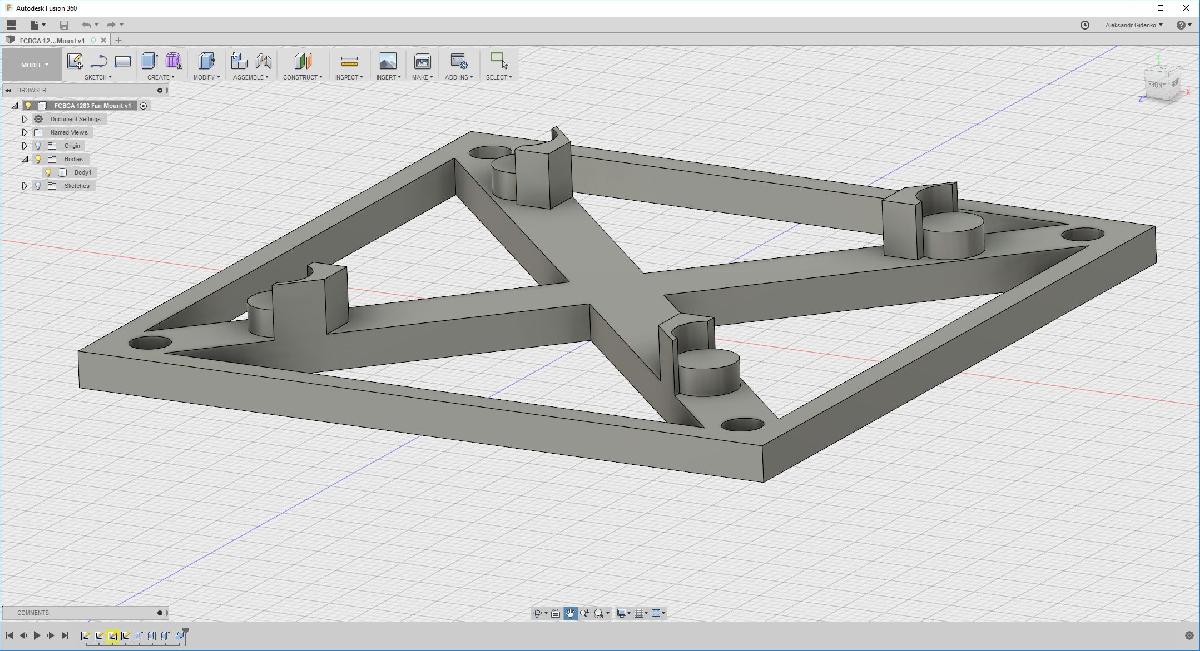1200x651 pixels.
Task: Open the INSERT menu
Action: pyautogui.click(x=387, y=77)
